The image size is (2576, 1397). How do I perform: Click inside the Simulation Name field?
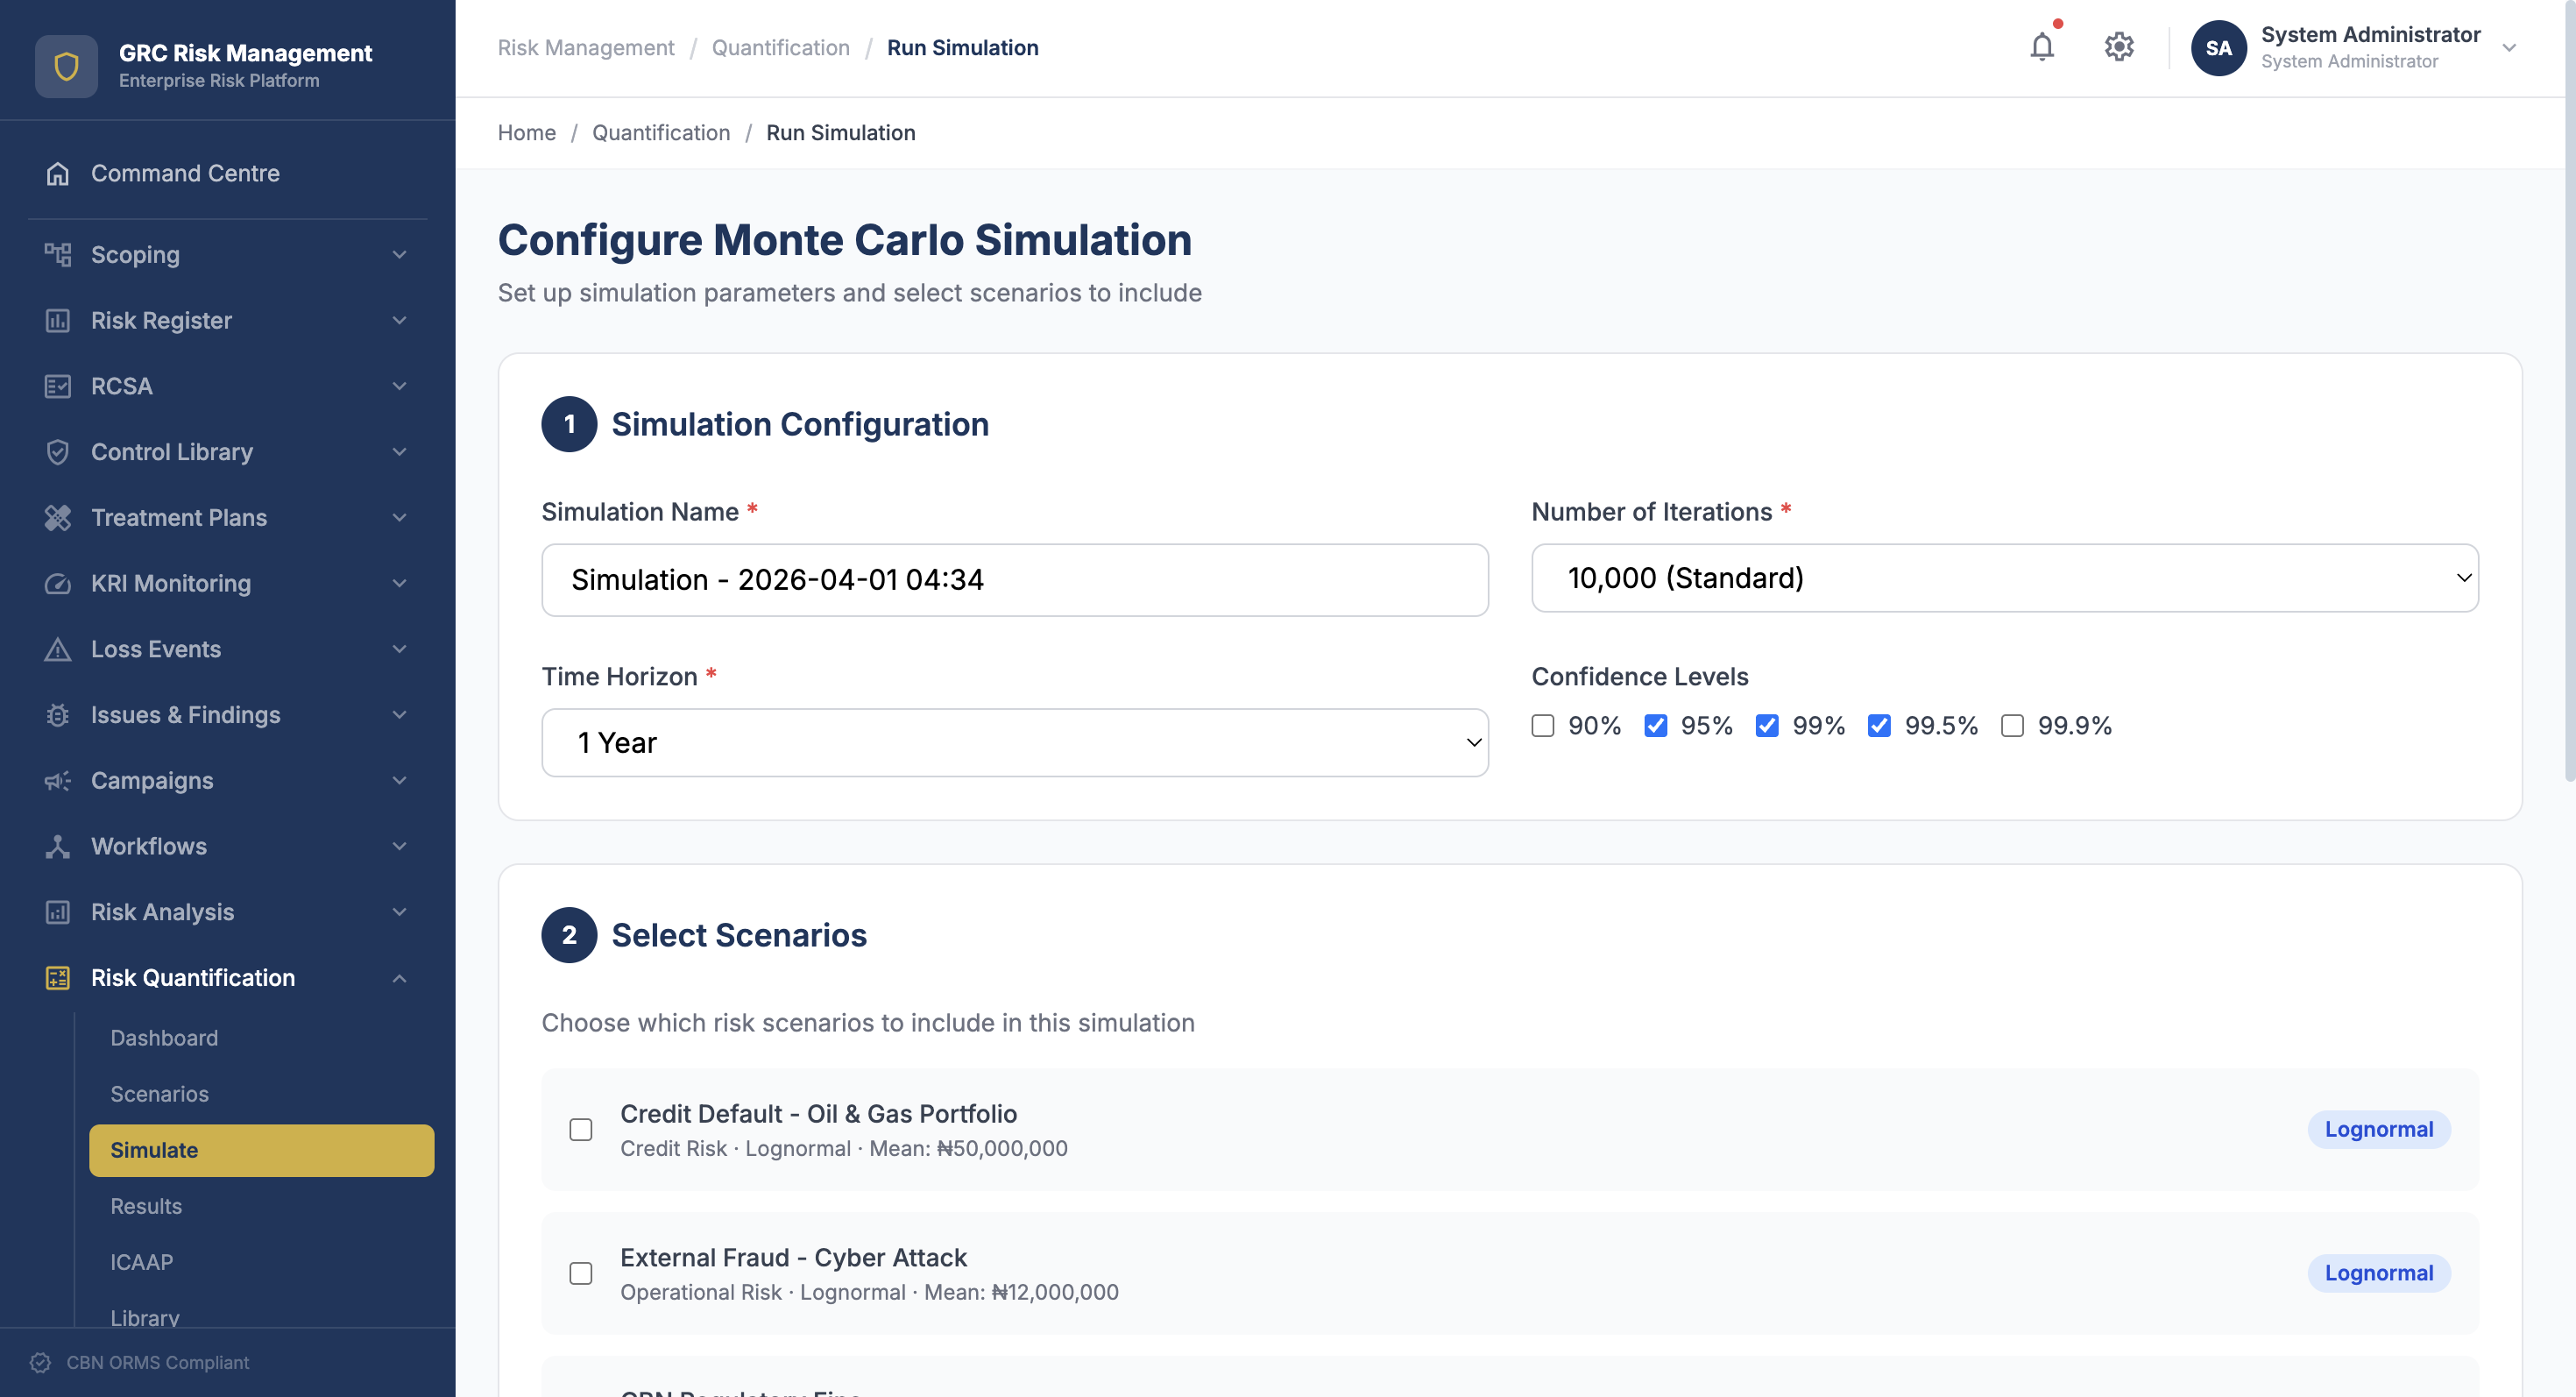(1013, 579)
